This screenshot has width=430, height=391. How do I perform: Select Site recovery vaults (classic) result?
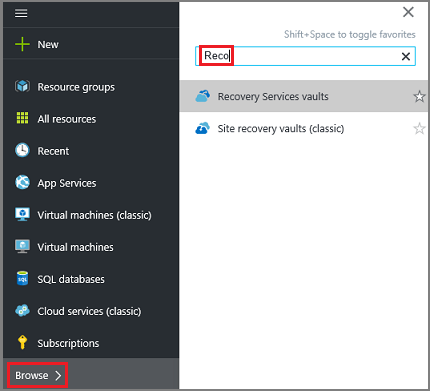(x=304, y=128)
